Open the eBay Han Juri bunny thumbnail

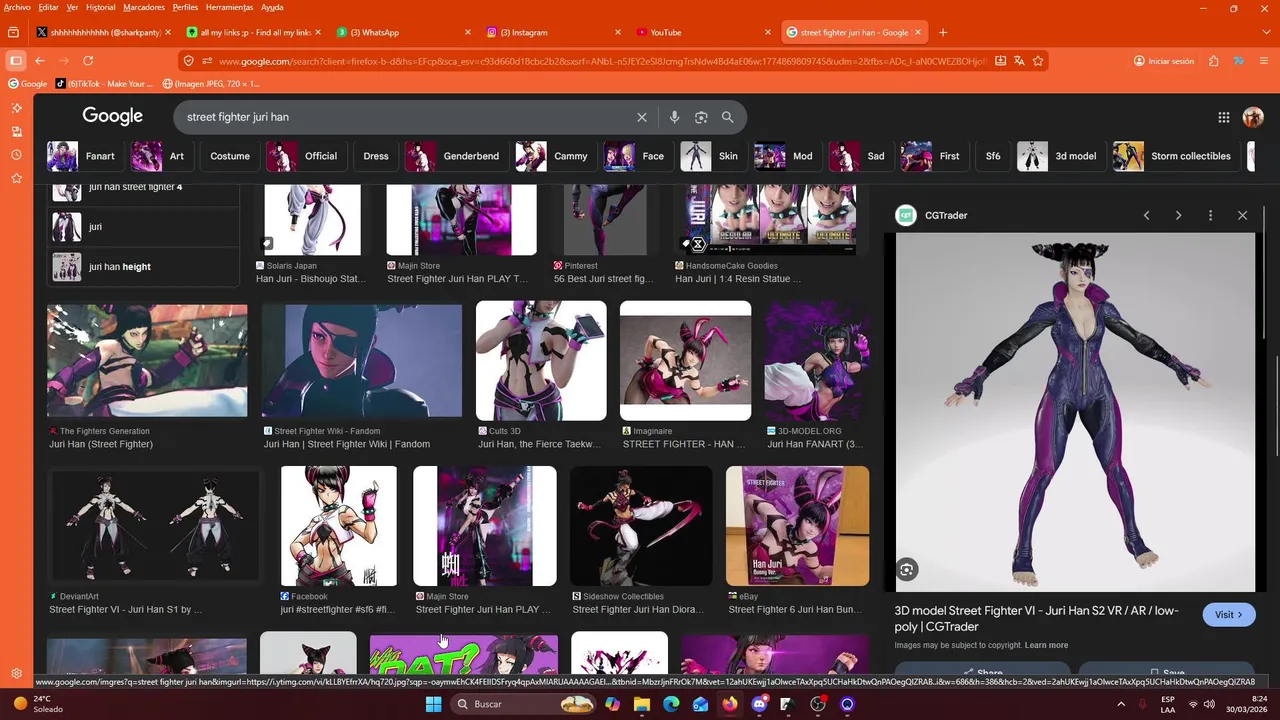[797, 526]
